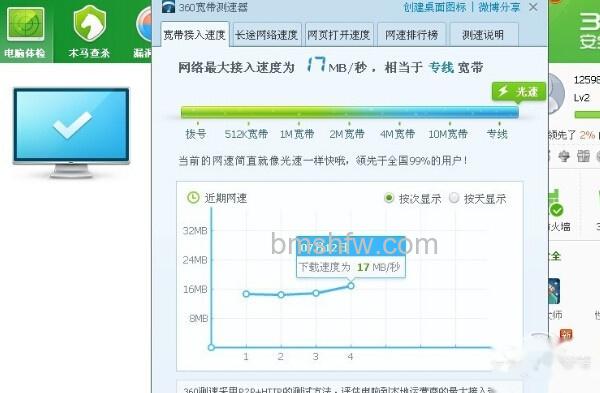This screenshot has height=393, width=600.
Task: Select the 按次显示 radio button
Action: (x=389, y=198)
